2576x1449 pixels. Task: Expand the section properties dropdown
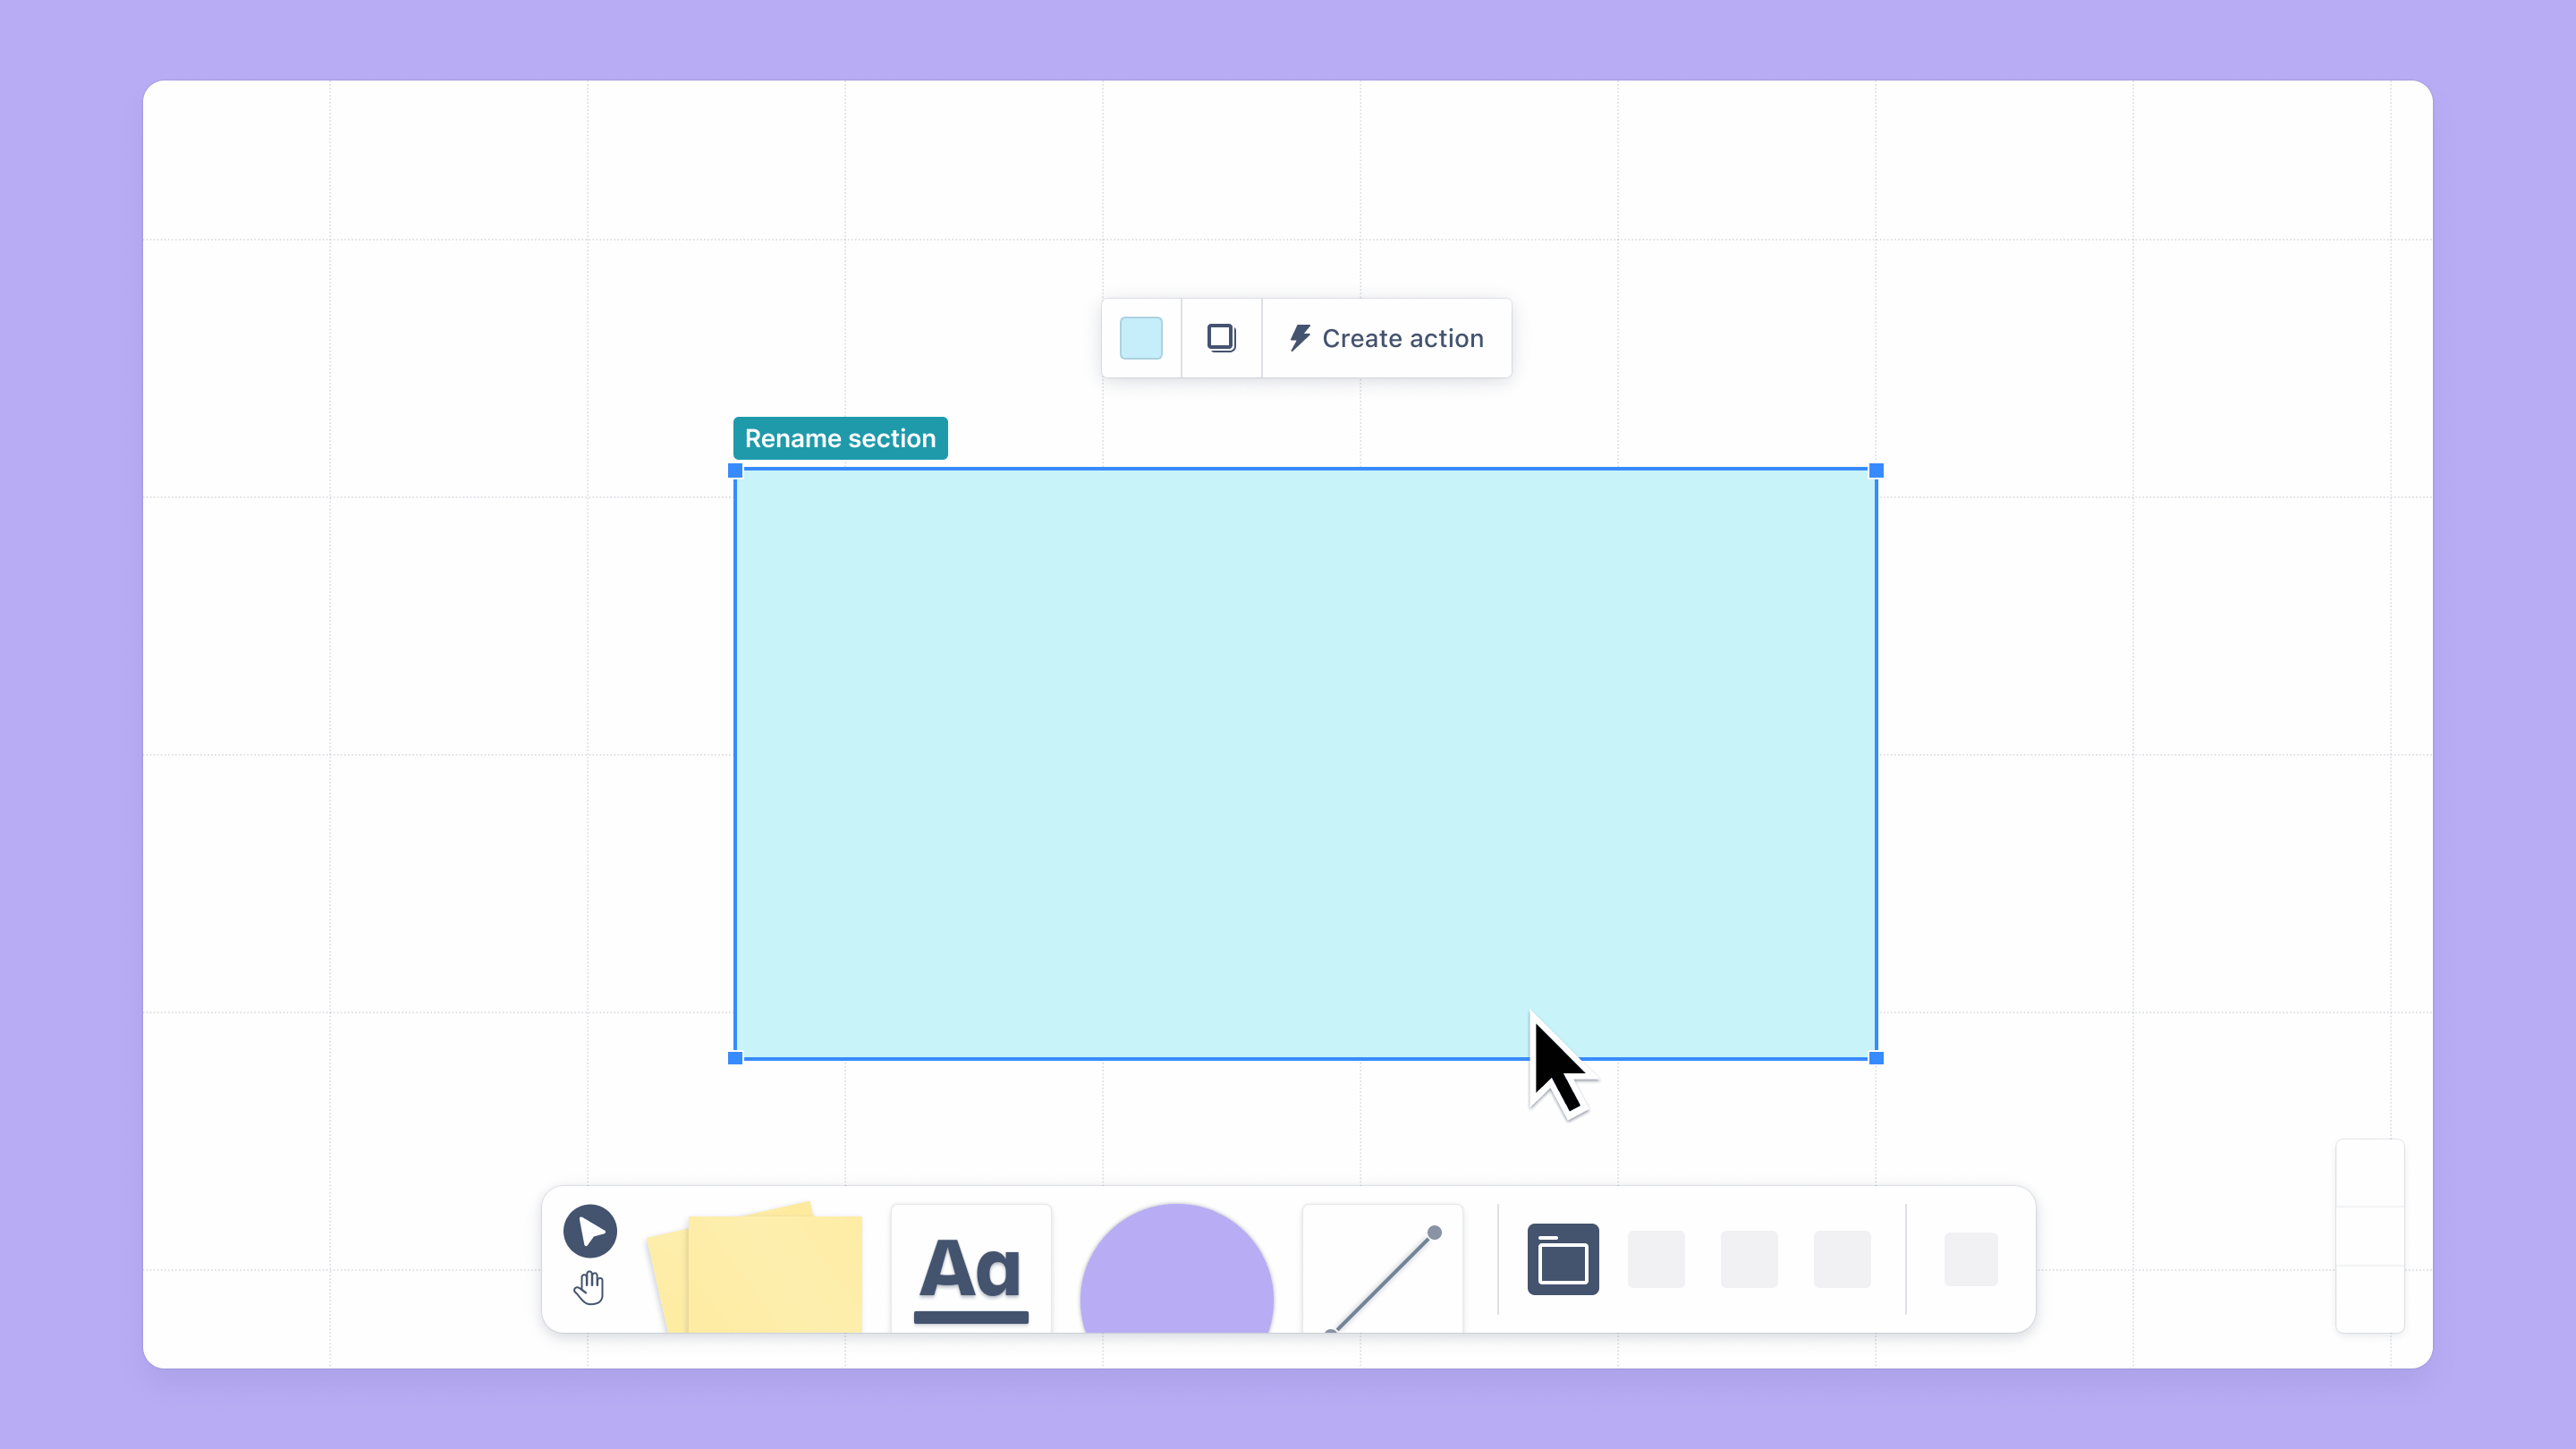[x=1221, y=338]
